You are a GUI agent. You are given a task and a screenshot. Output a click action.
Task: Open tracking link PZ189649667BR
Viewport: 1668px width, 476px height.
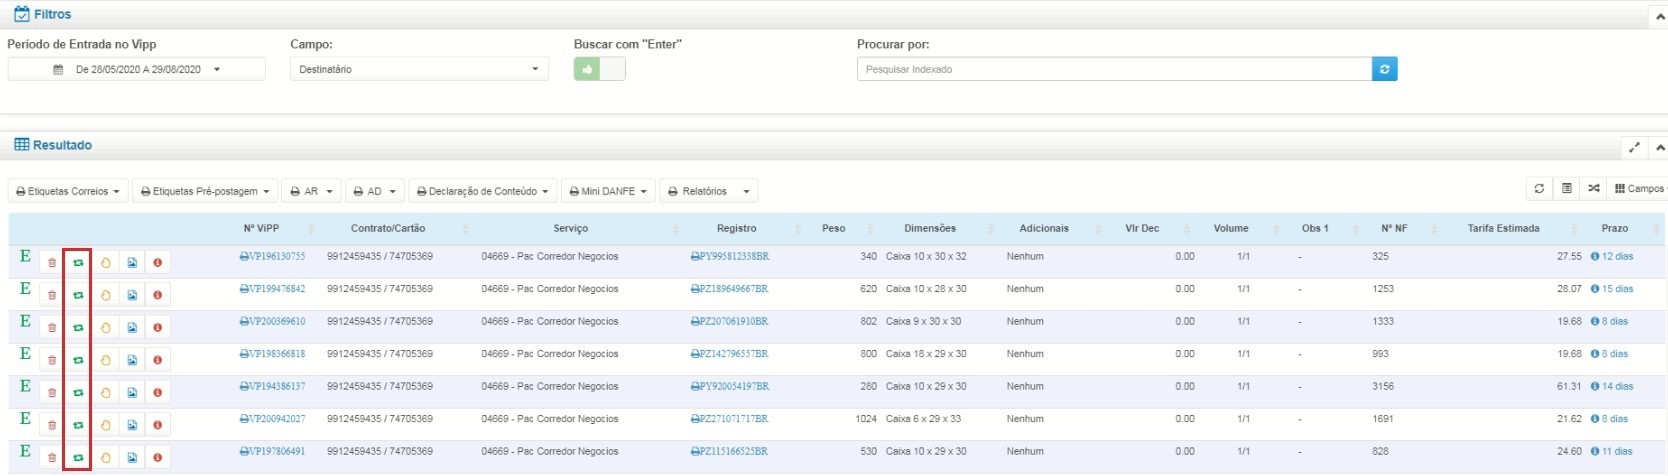pyautogui.click(x=730, y=289)
